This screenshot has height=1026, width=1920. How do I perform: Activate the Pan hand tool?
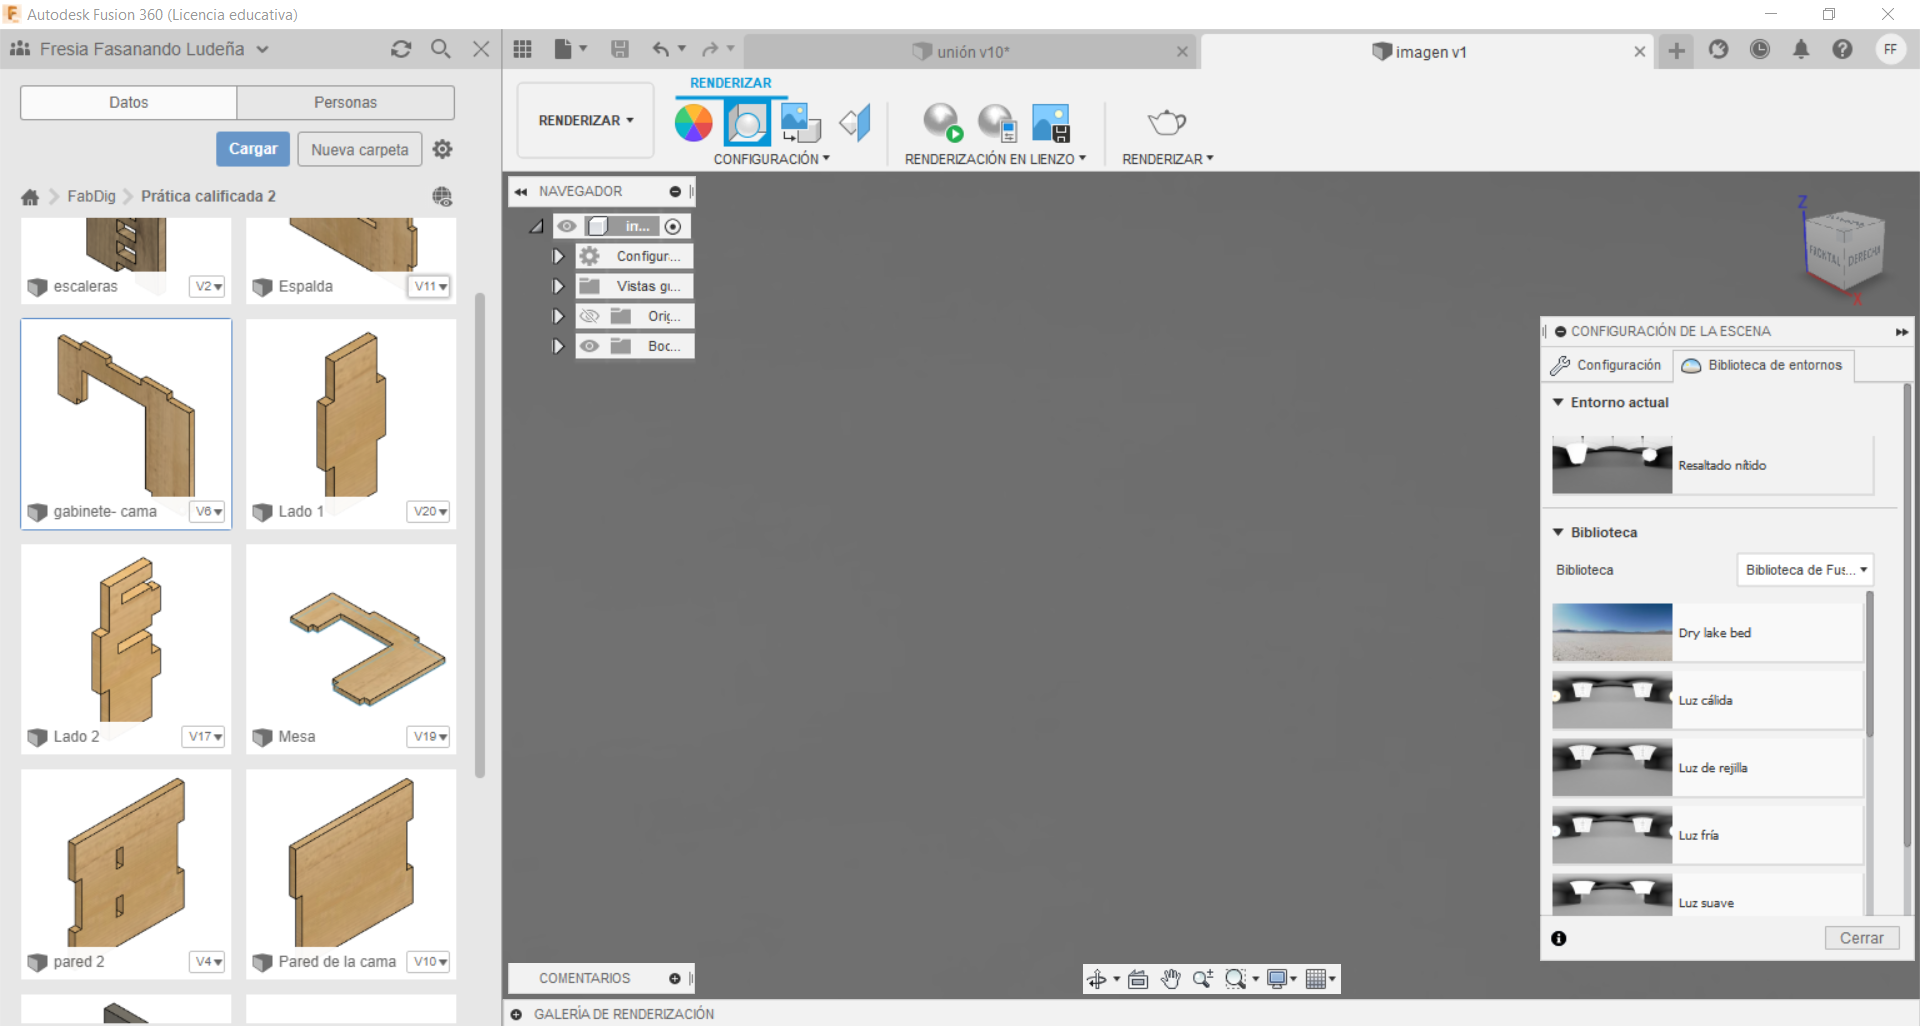[x=1170, y=979]
